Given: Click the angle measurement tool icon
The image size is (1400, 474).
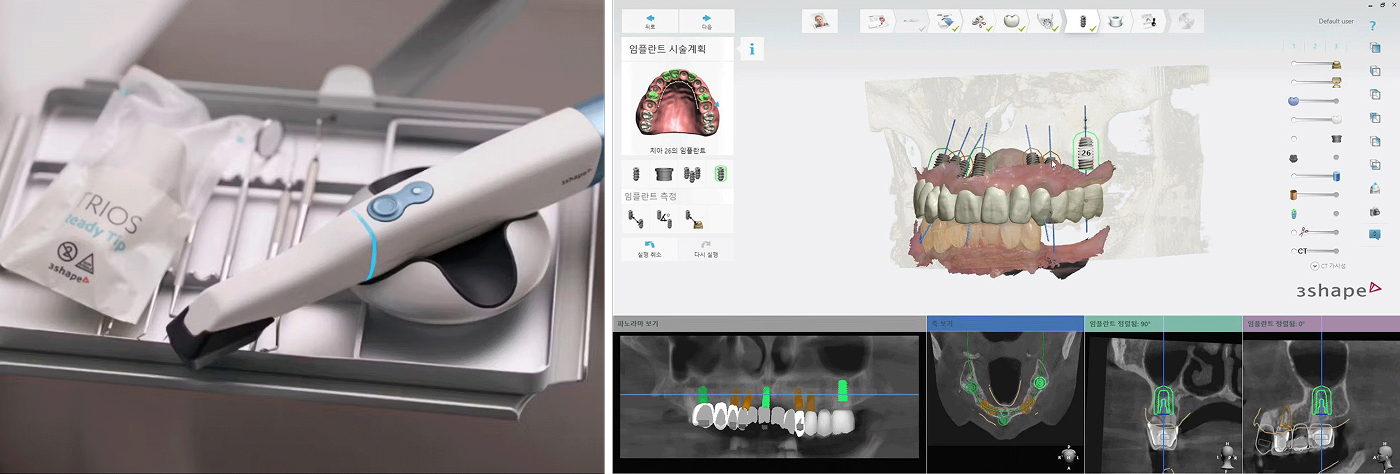Looking at the screenshot, I should tap(662, 216).
